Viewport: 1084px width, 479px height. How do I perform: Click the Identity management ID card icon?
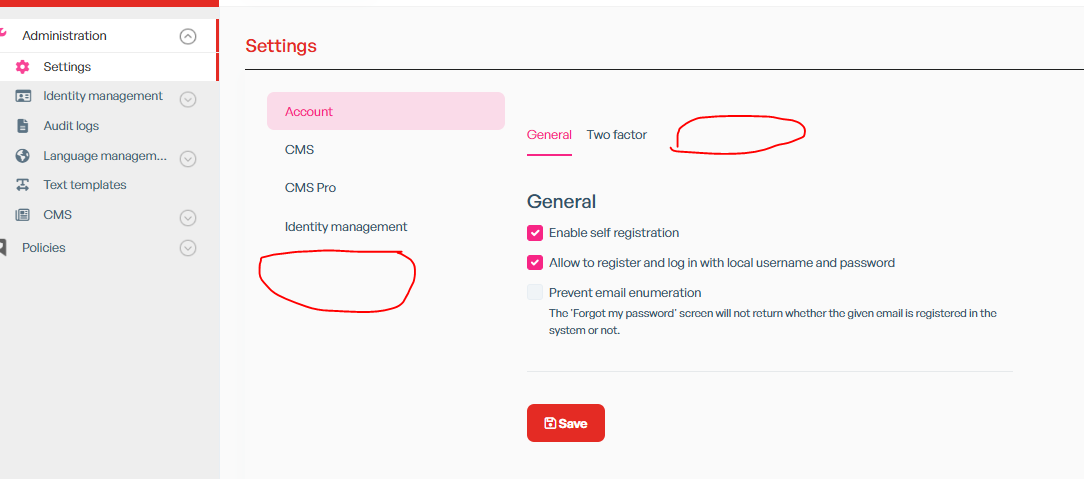[23, 96]
